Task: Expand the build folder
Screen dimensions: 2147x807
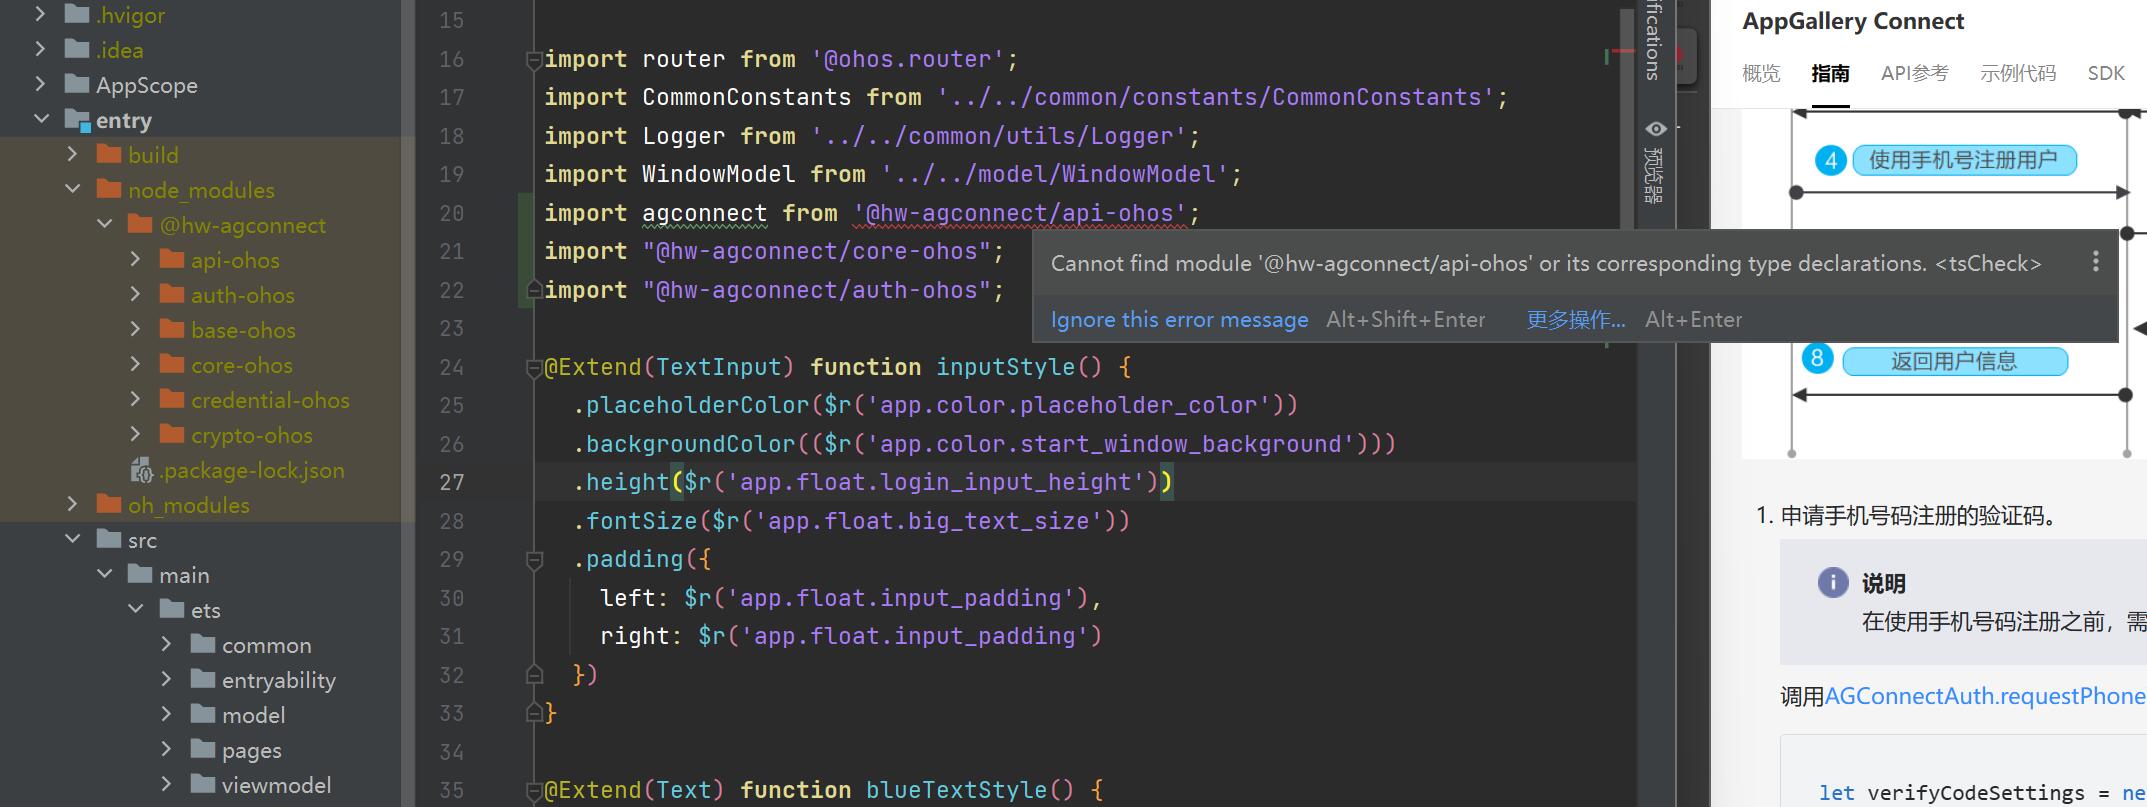Action: click(x=72, y=154)
